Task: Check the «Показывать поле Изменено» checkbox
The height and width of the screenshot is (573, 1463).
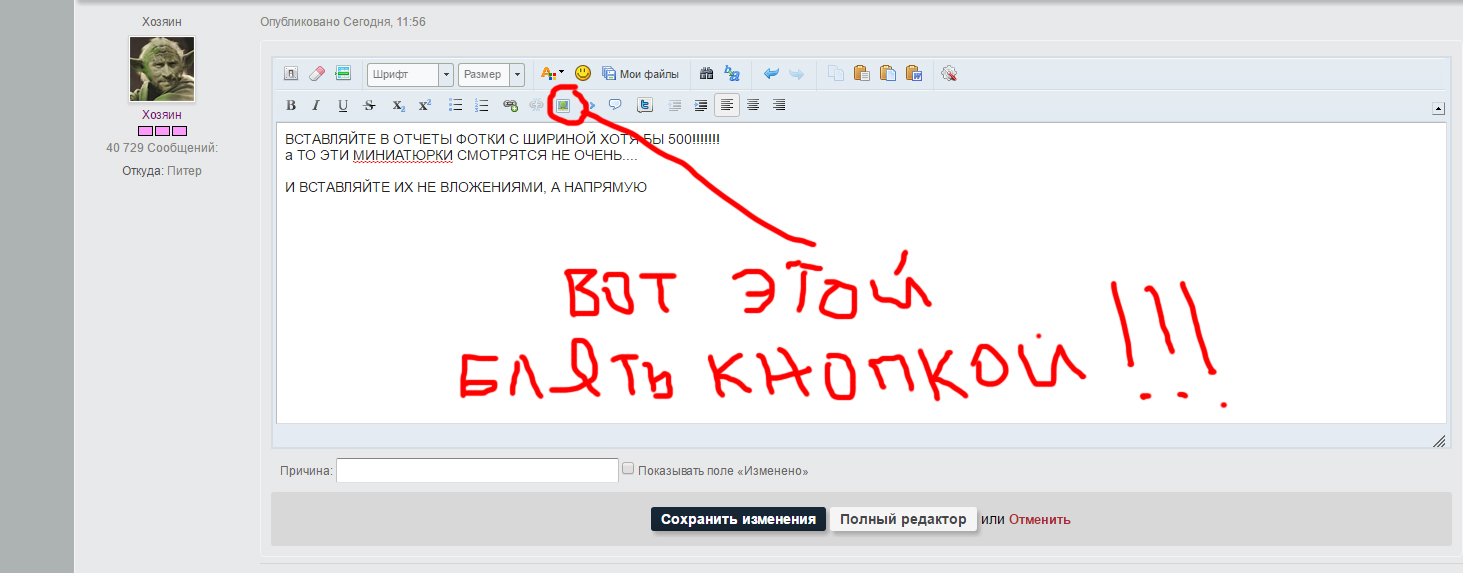Action: pos(628,468)
